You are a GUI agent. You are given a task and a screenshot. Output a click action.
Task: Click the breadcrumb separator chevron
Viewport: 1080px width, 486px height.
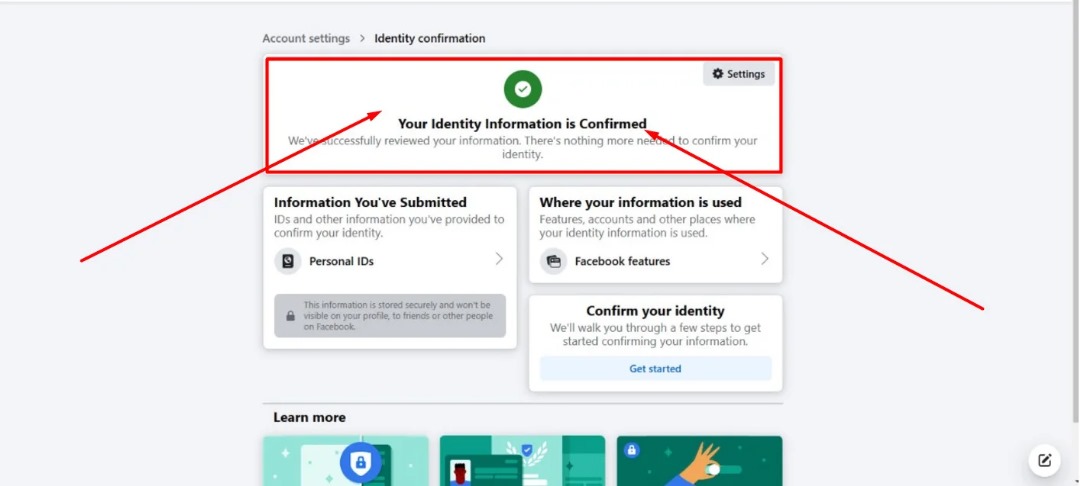point(362,39)
